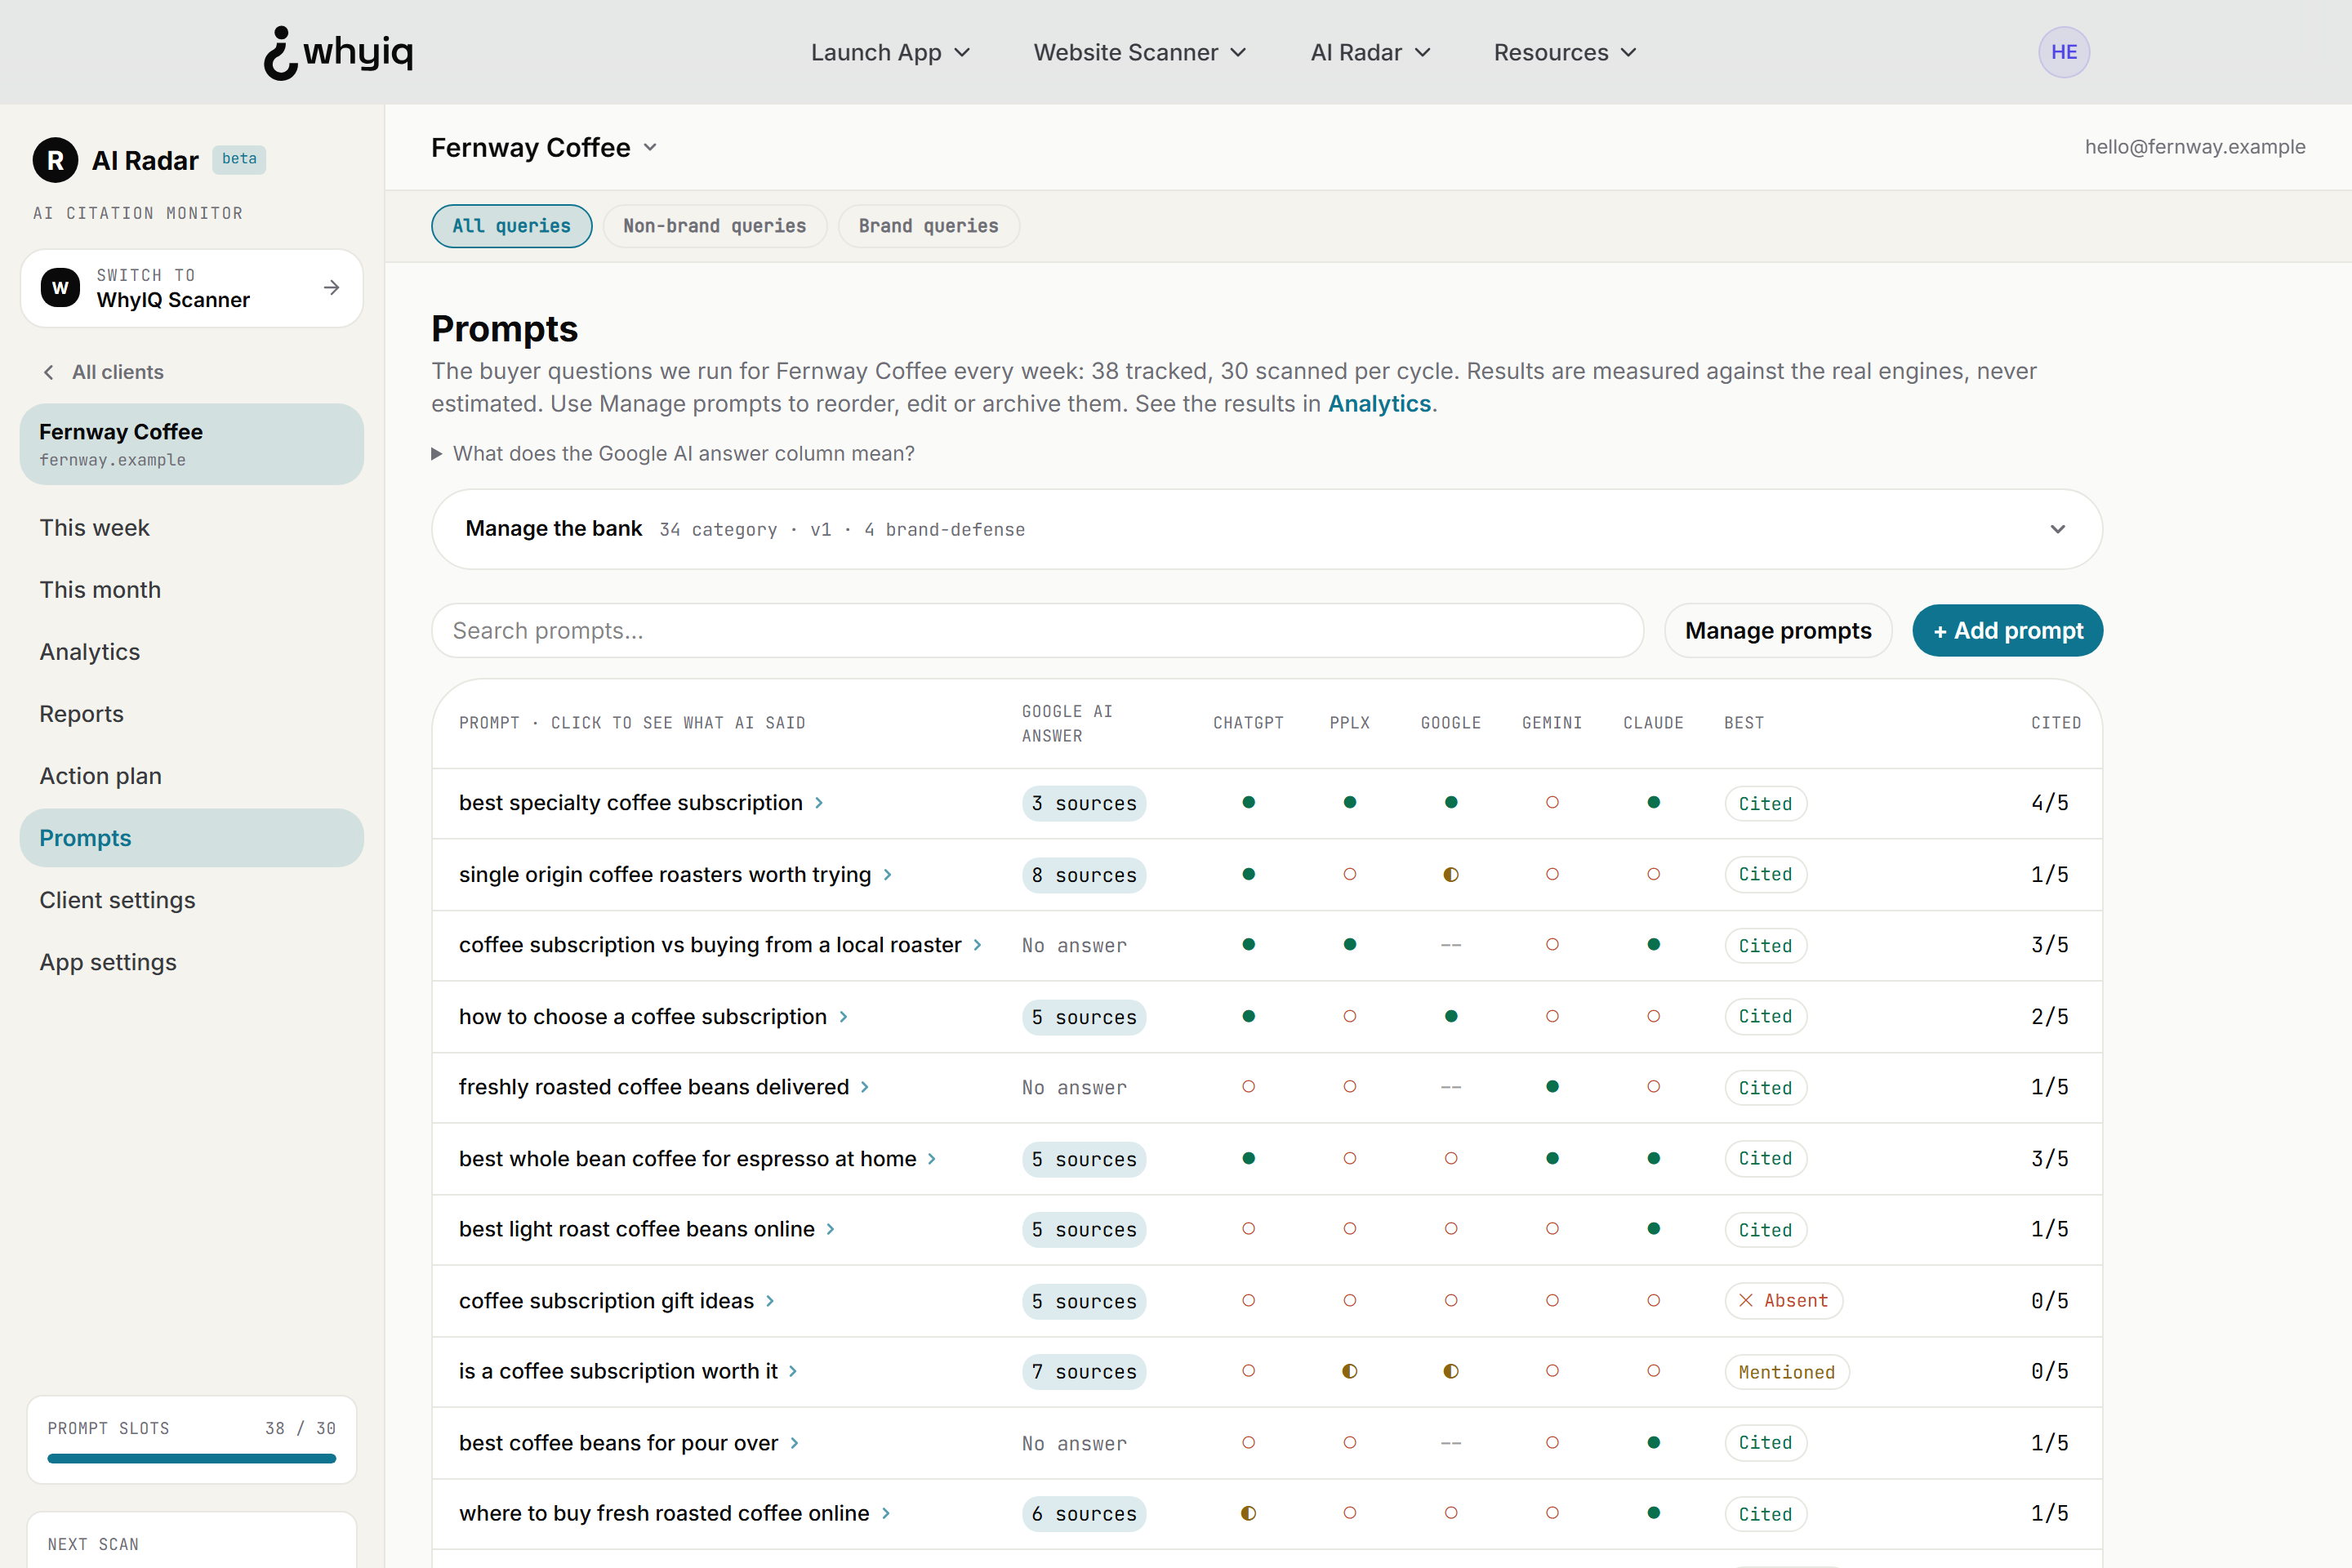Click chevron after how to choose a subscription
2352x1568 pixels.
(843, 1017)
